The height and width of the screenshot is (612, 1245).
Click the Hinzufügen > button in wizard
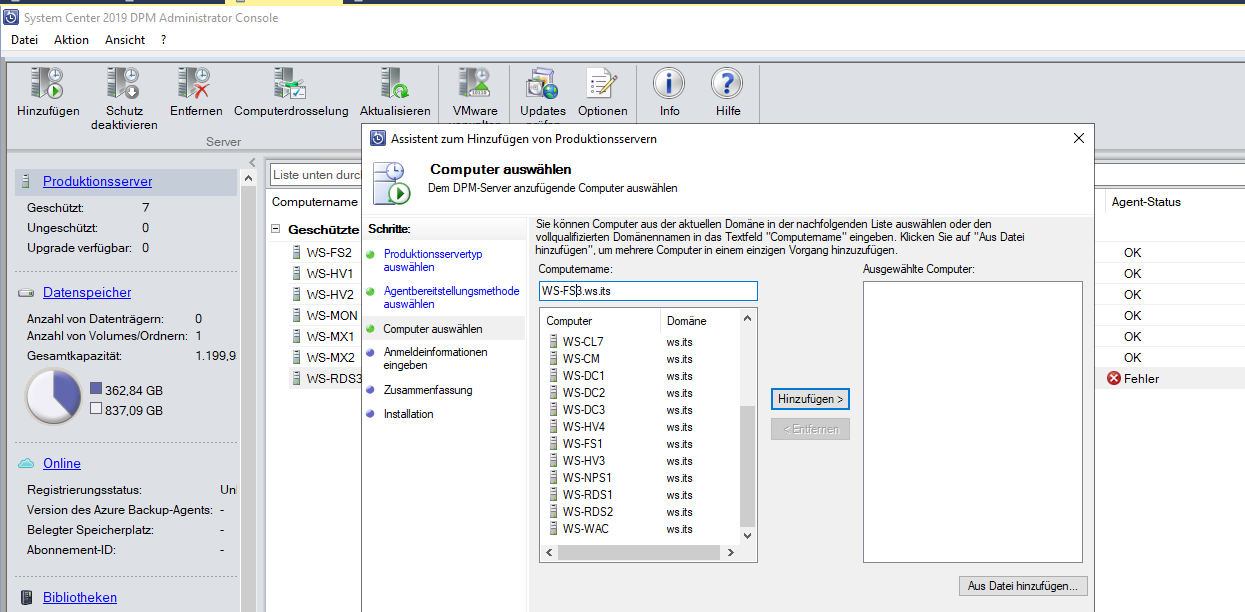click(x=810, y=399)
